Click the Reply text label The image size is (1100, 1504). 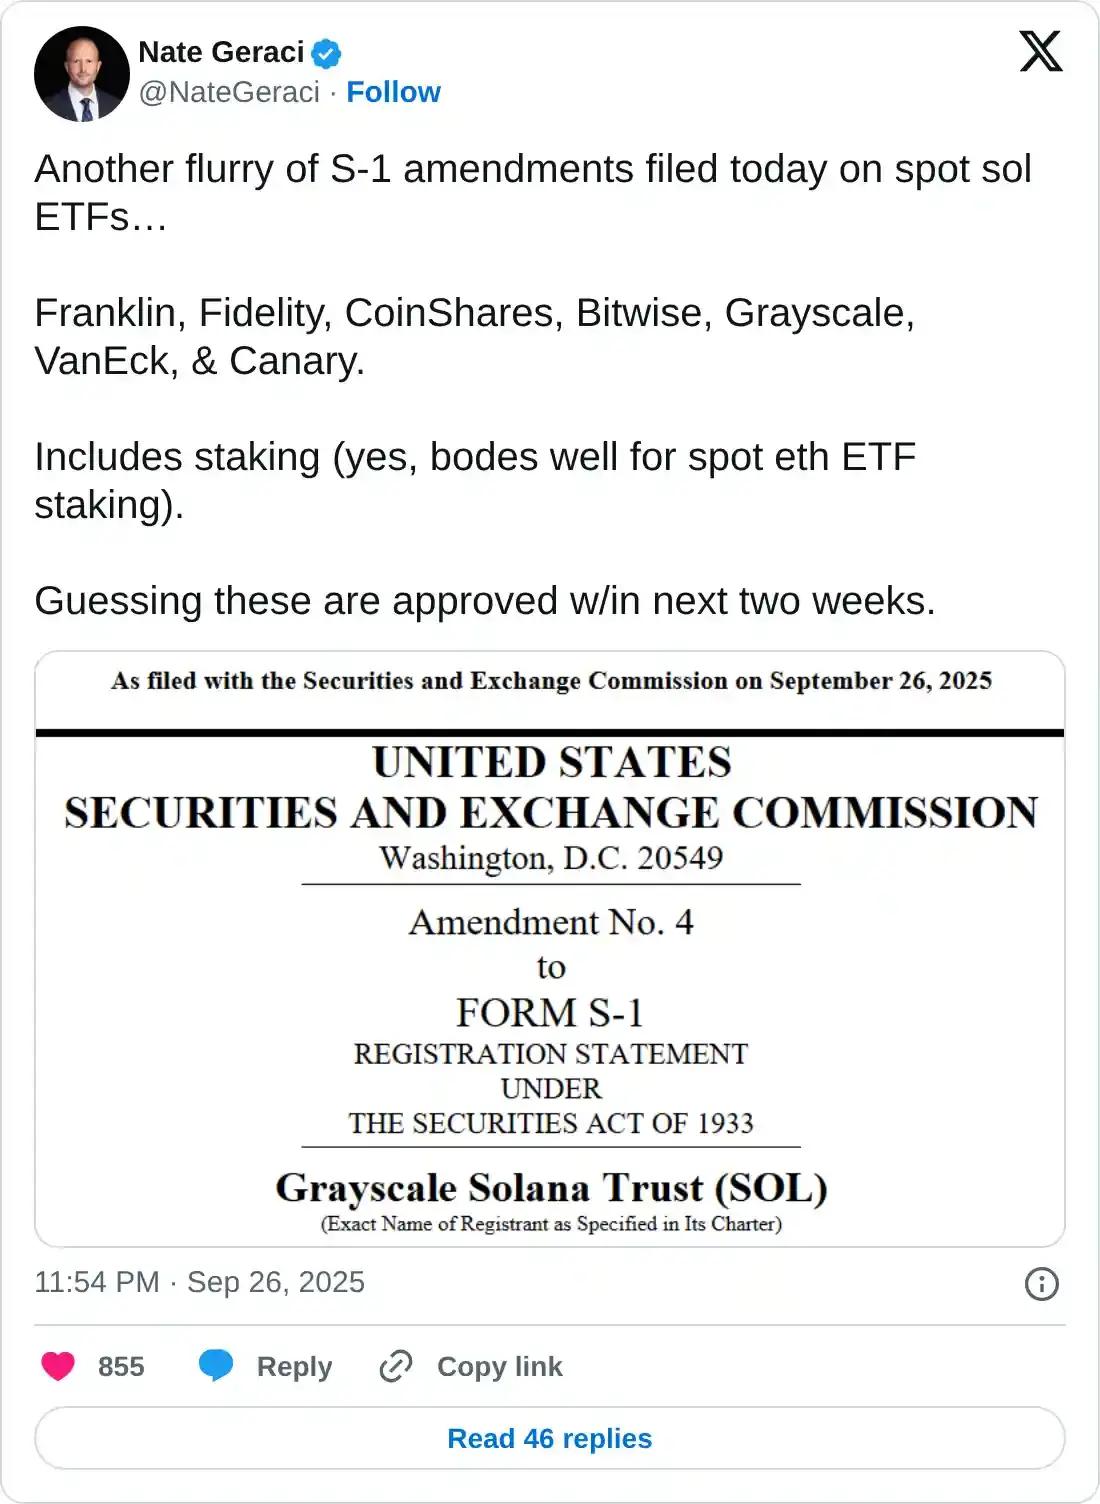(x=294, y=1367)
